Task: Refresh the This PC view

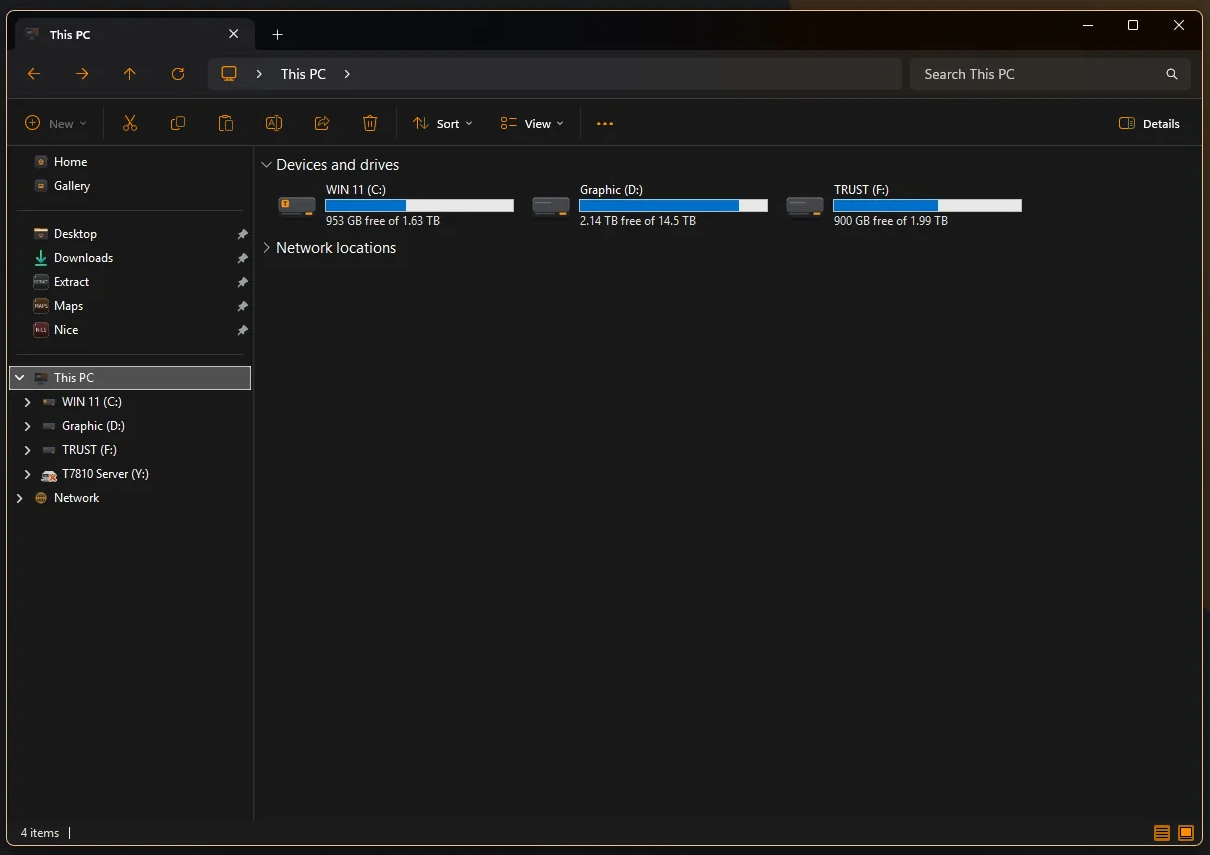Action: (x=178, y=74)
